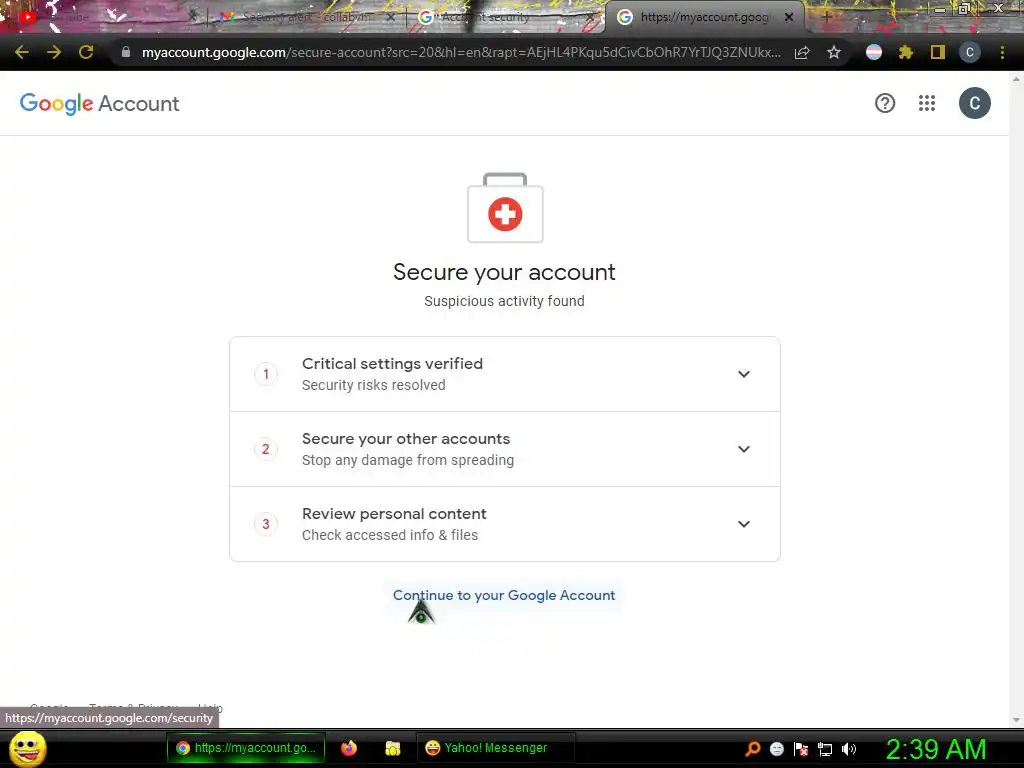Expand Secure your other accounts chevron

coord(744,449)
